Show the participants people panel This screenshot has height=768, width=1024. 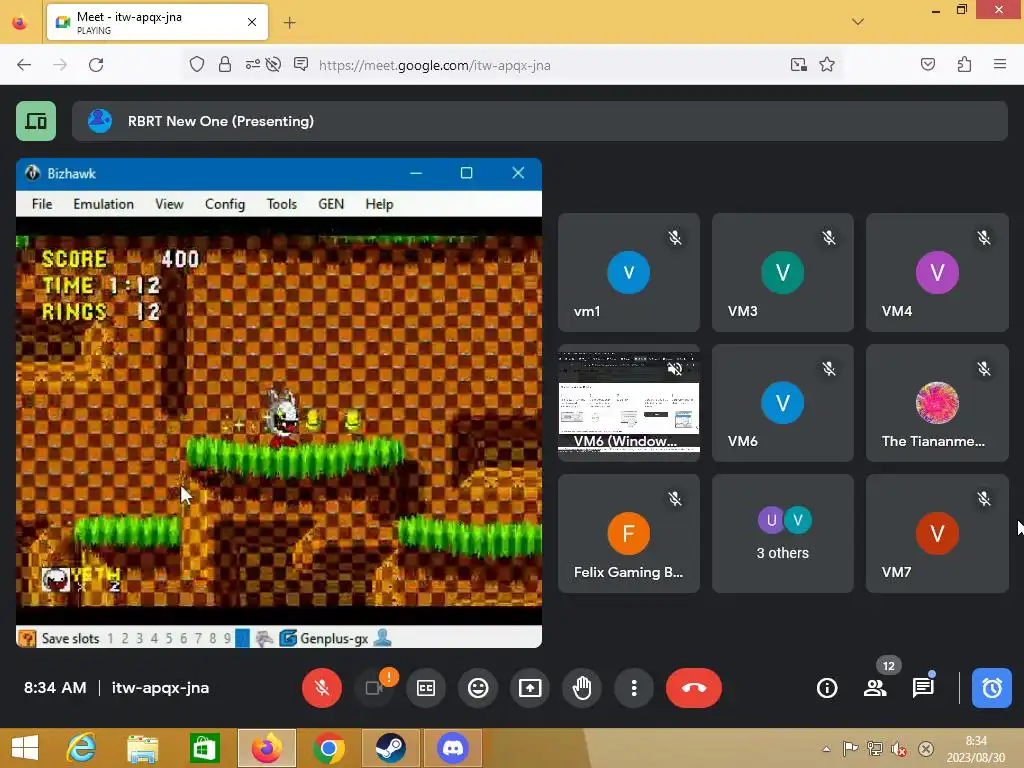coord(875,688)
